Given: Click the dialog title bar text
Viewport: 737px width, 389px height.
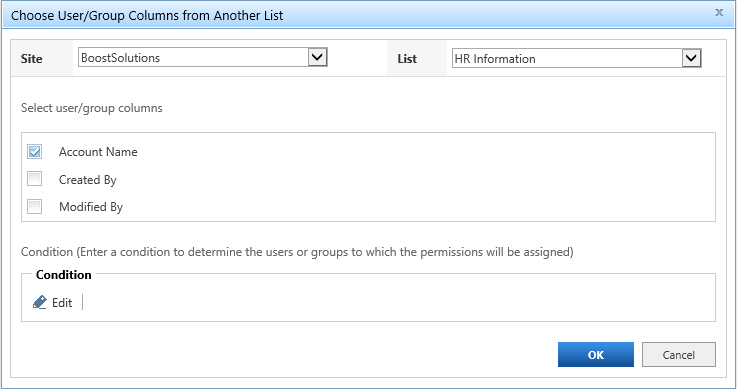Looking at the screenshot, I should 147,16.
